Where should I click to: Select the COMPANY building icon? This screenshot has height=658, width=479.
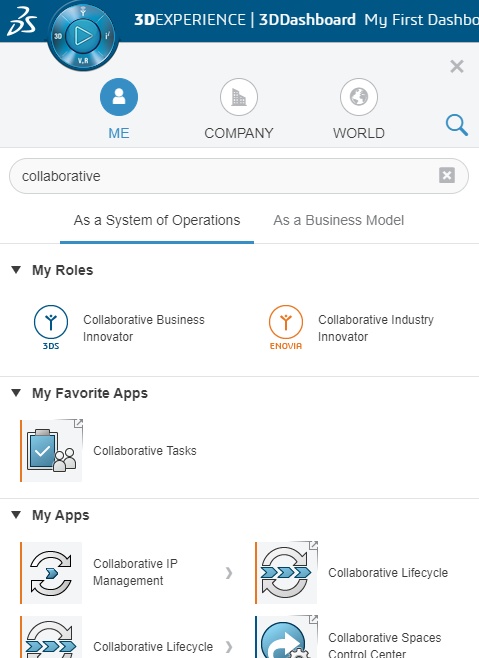coord(239,97)
